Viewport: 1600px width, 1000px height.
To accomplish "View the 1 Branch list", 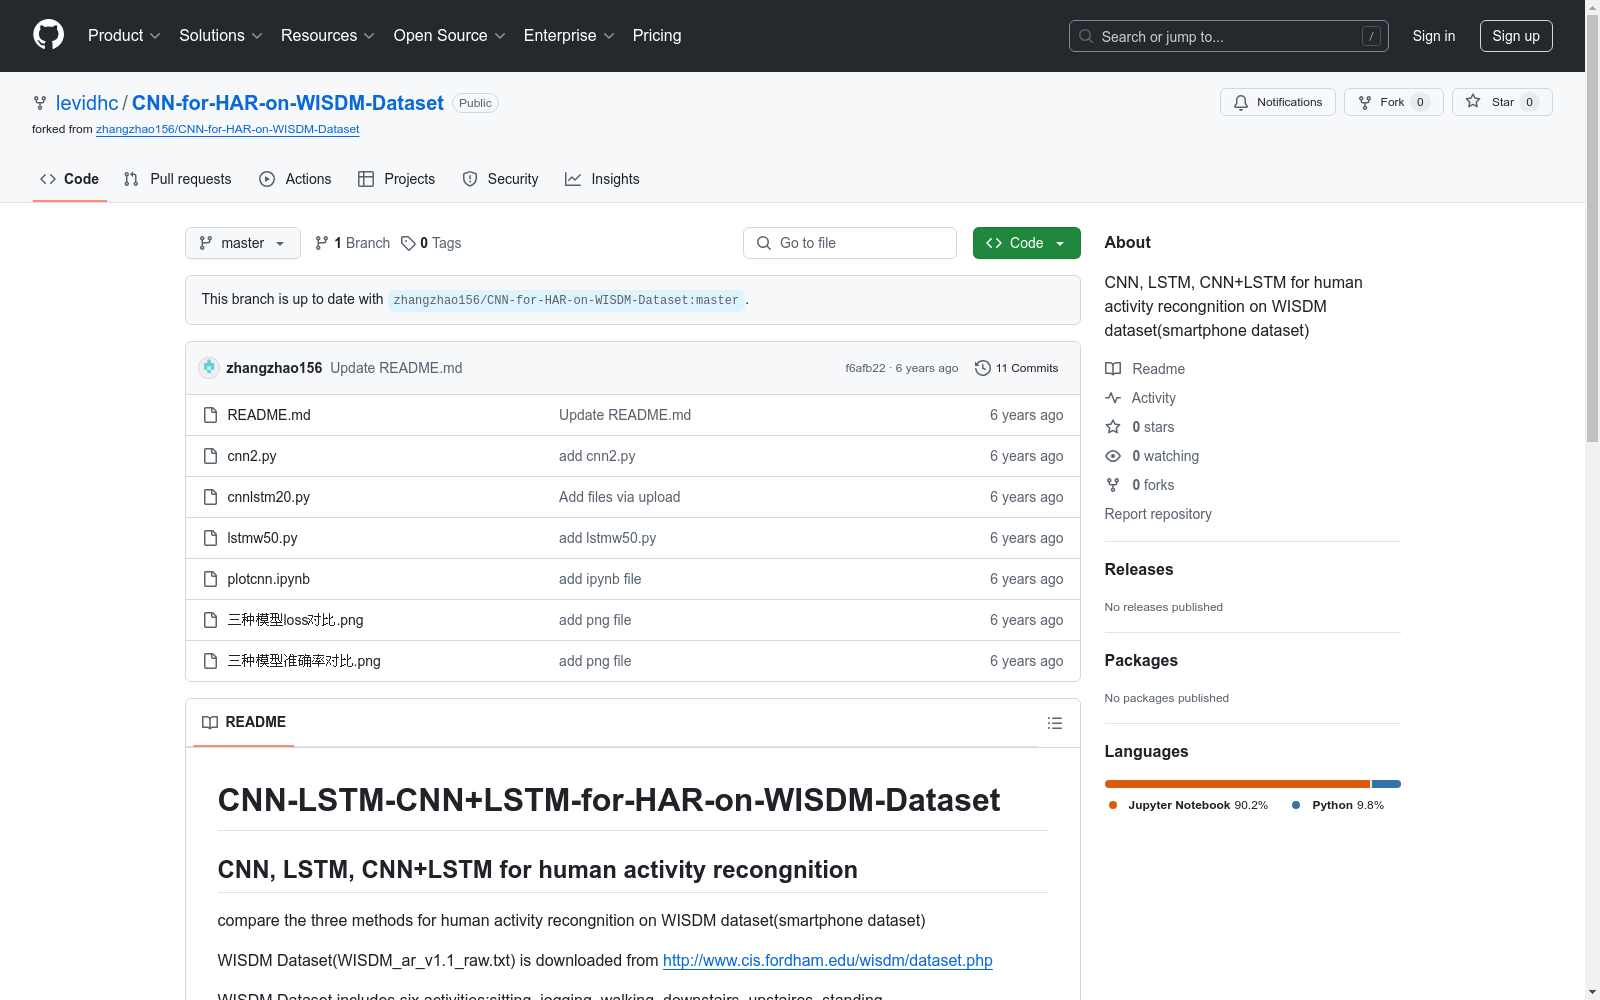I will (x=352, y=243).
